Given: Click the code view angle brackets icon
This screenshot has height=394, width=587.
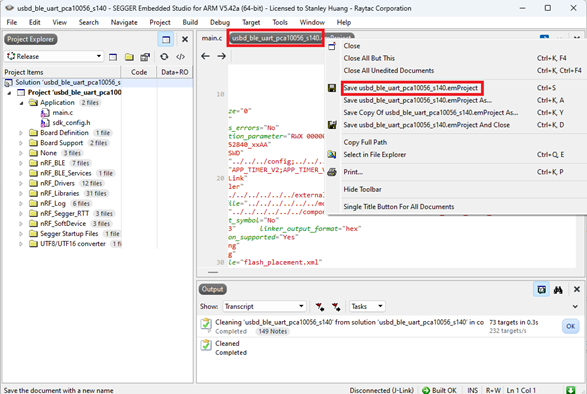Looking at the screenshot, I should (180, 57).
